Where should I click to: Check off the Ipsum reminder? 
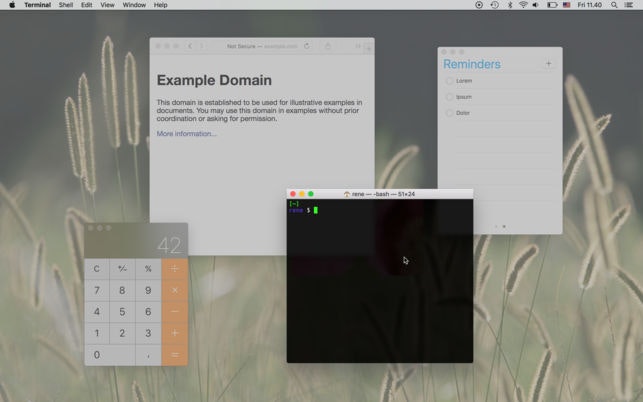(449, 97)
